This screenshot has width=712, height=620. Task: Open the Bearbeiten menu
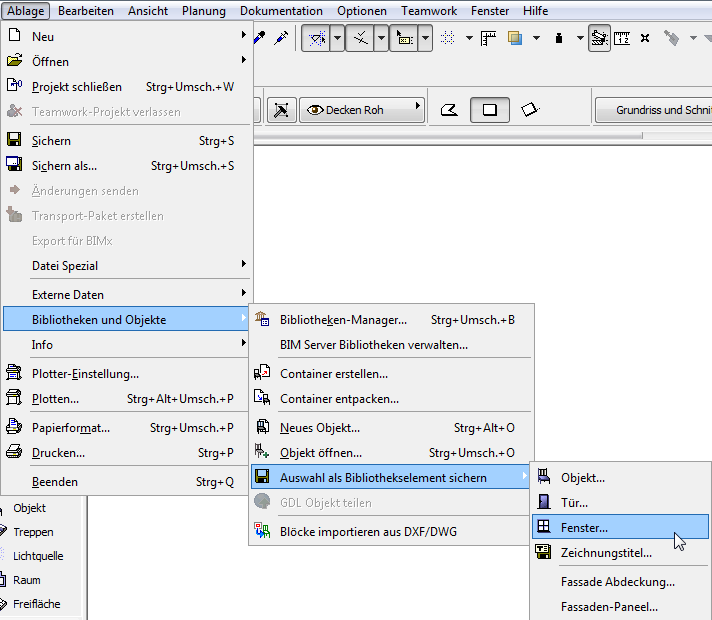(86, 10)
